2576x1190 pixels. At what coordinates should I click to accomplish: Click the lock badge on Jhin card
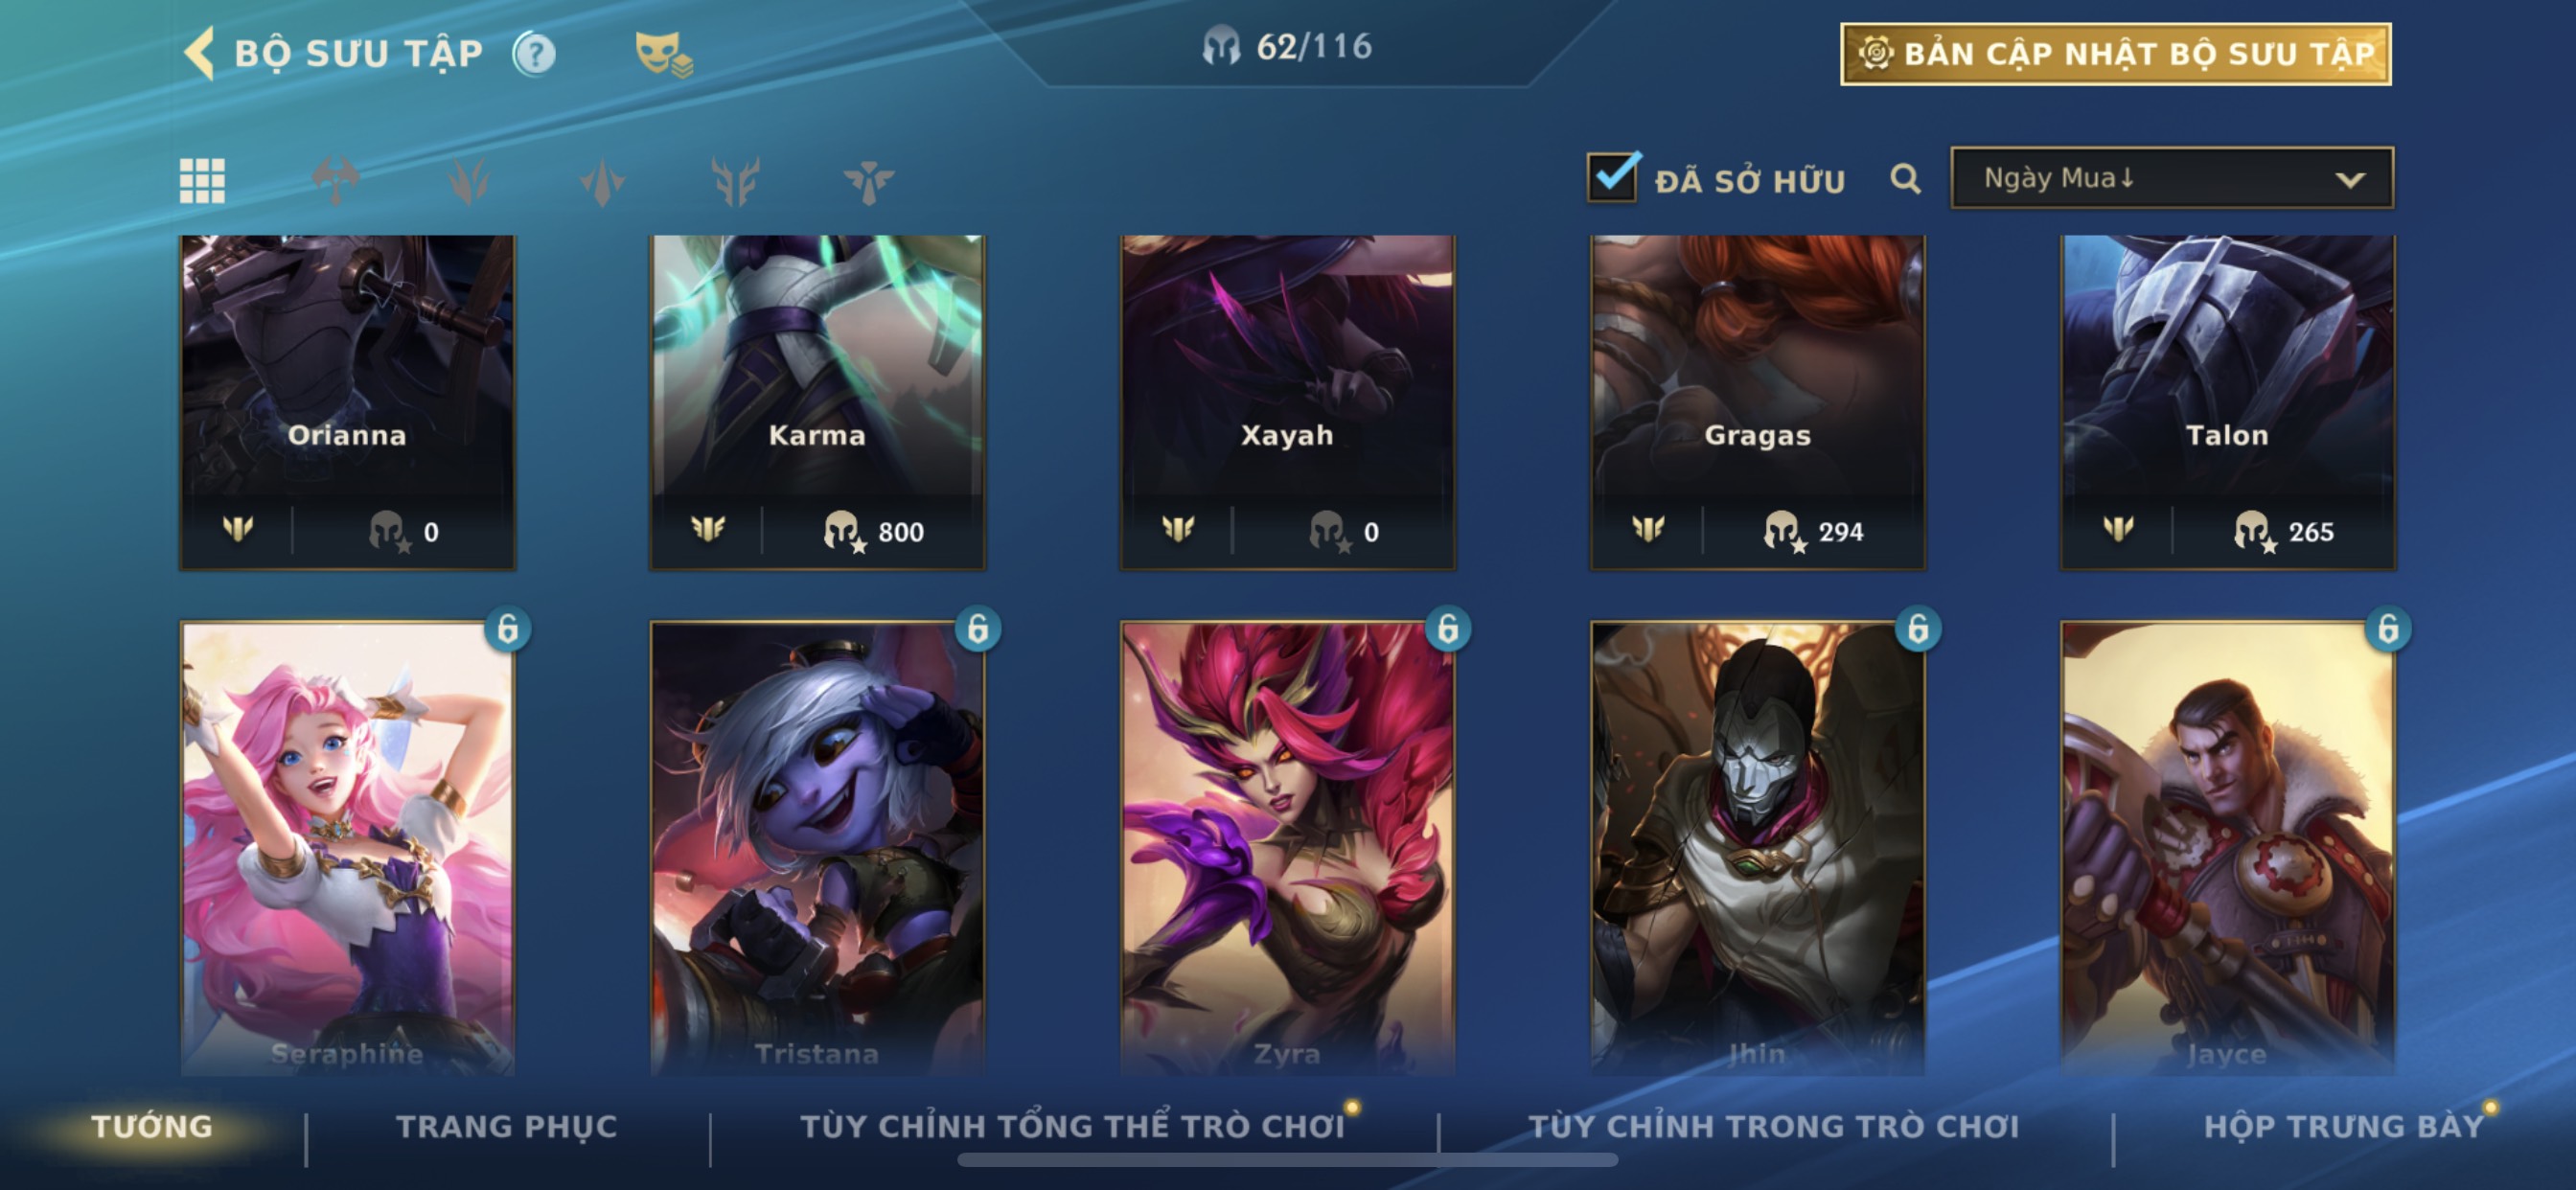point(1917,629)
